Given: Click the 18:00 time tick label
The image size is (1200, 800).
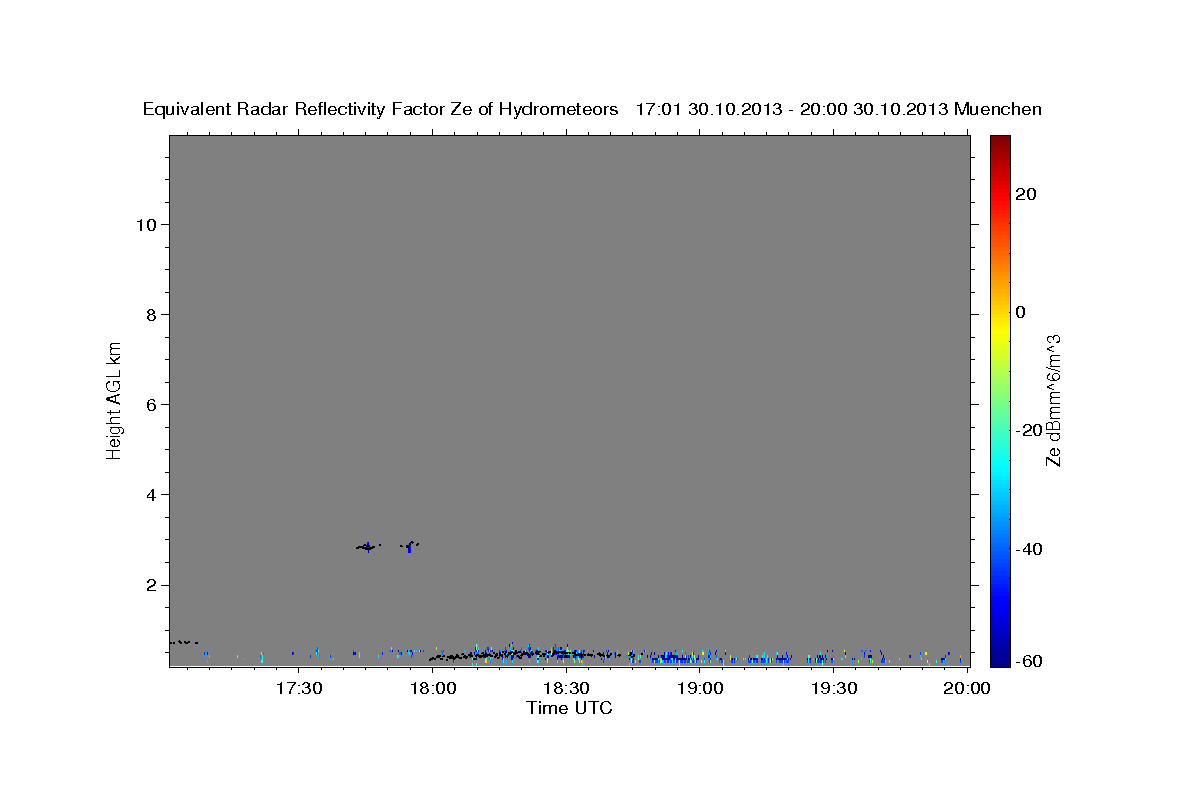Looking at the screenshot, I should click(x=433, y=689).
